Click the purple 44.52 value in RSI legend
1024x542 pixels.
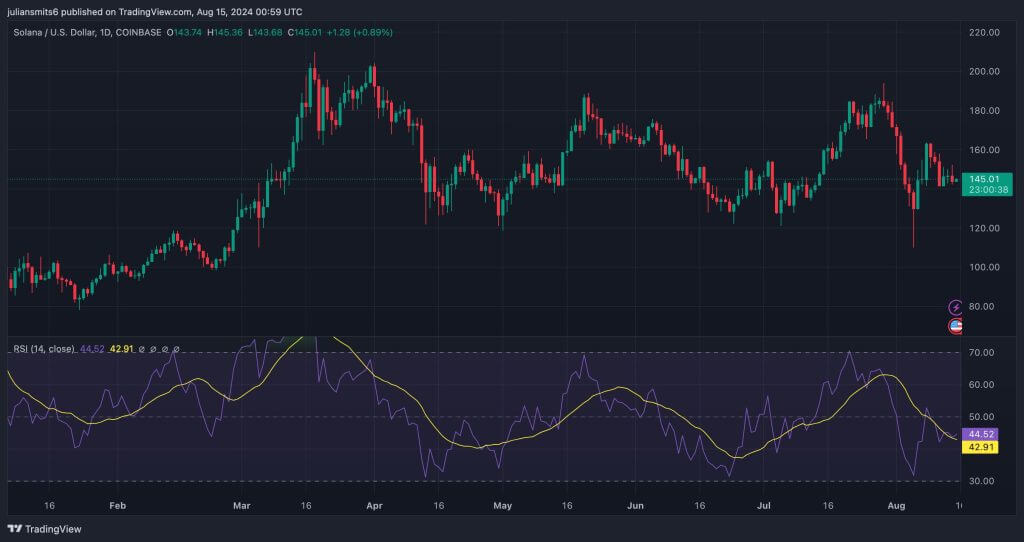click(92, 349)
